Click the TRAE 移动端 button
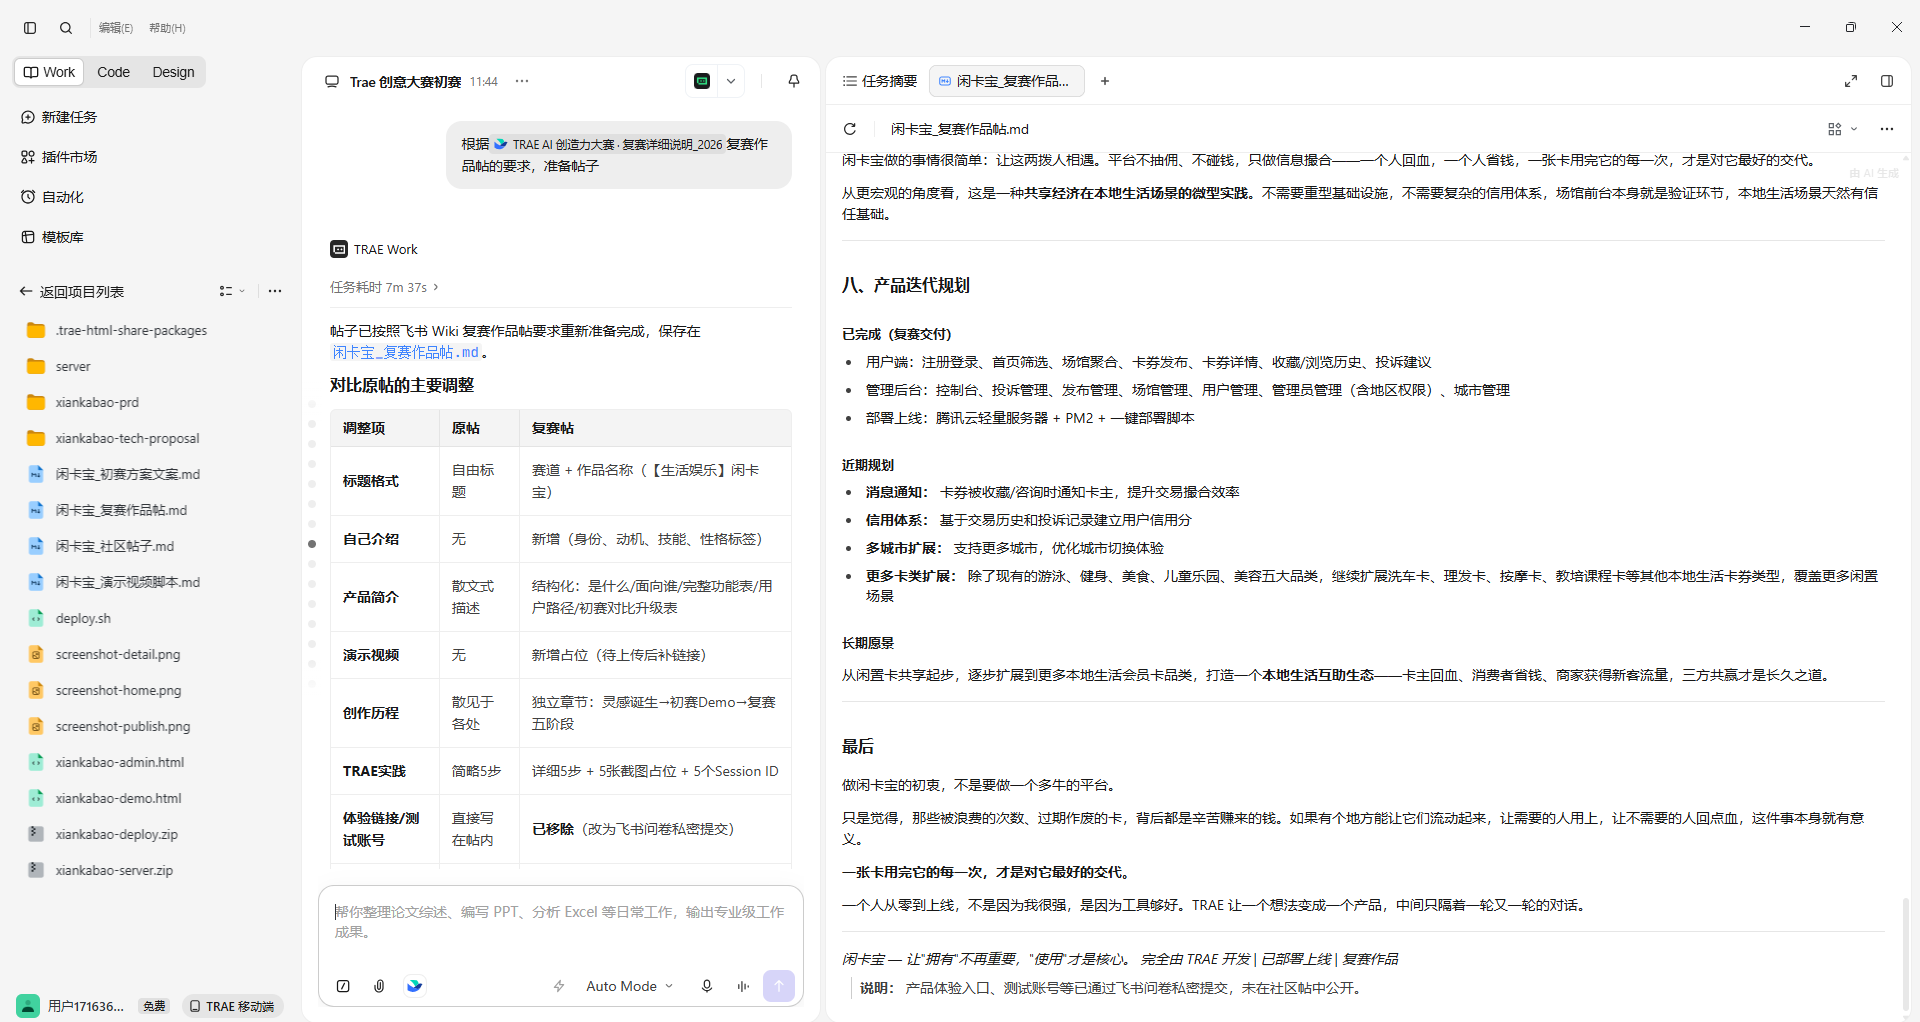 (231, 1006)
